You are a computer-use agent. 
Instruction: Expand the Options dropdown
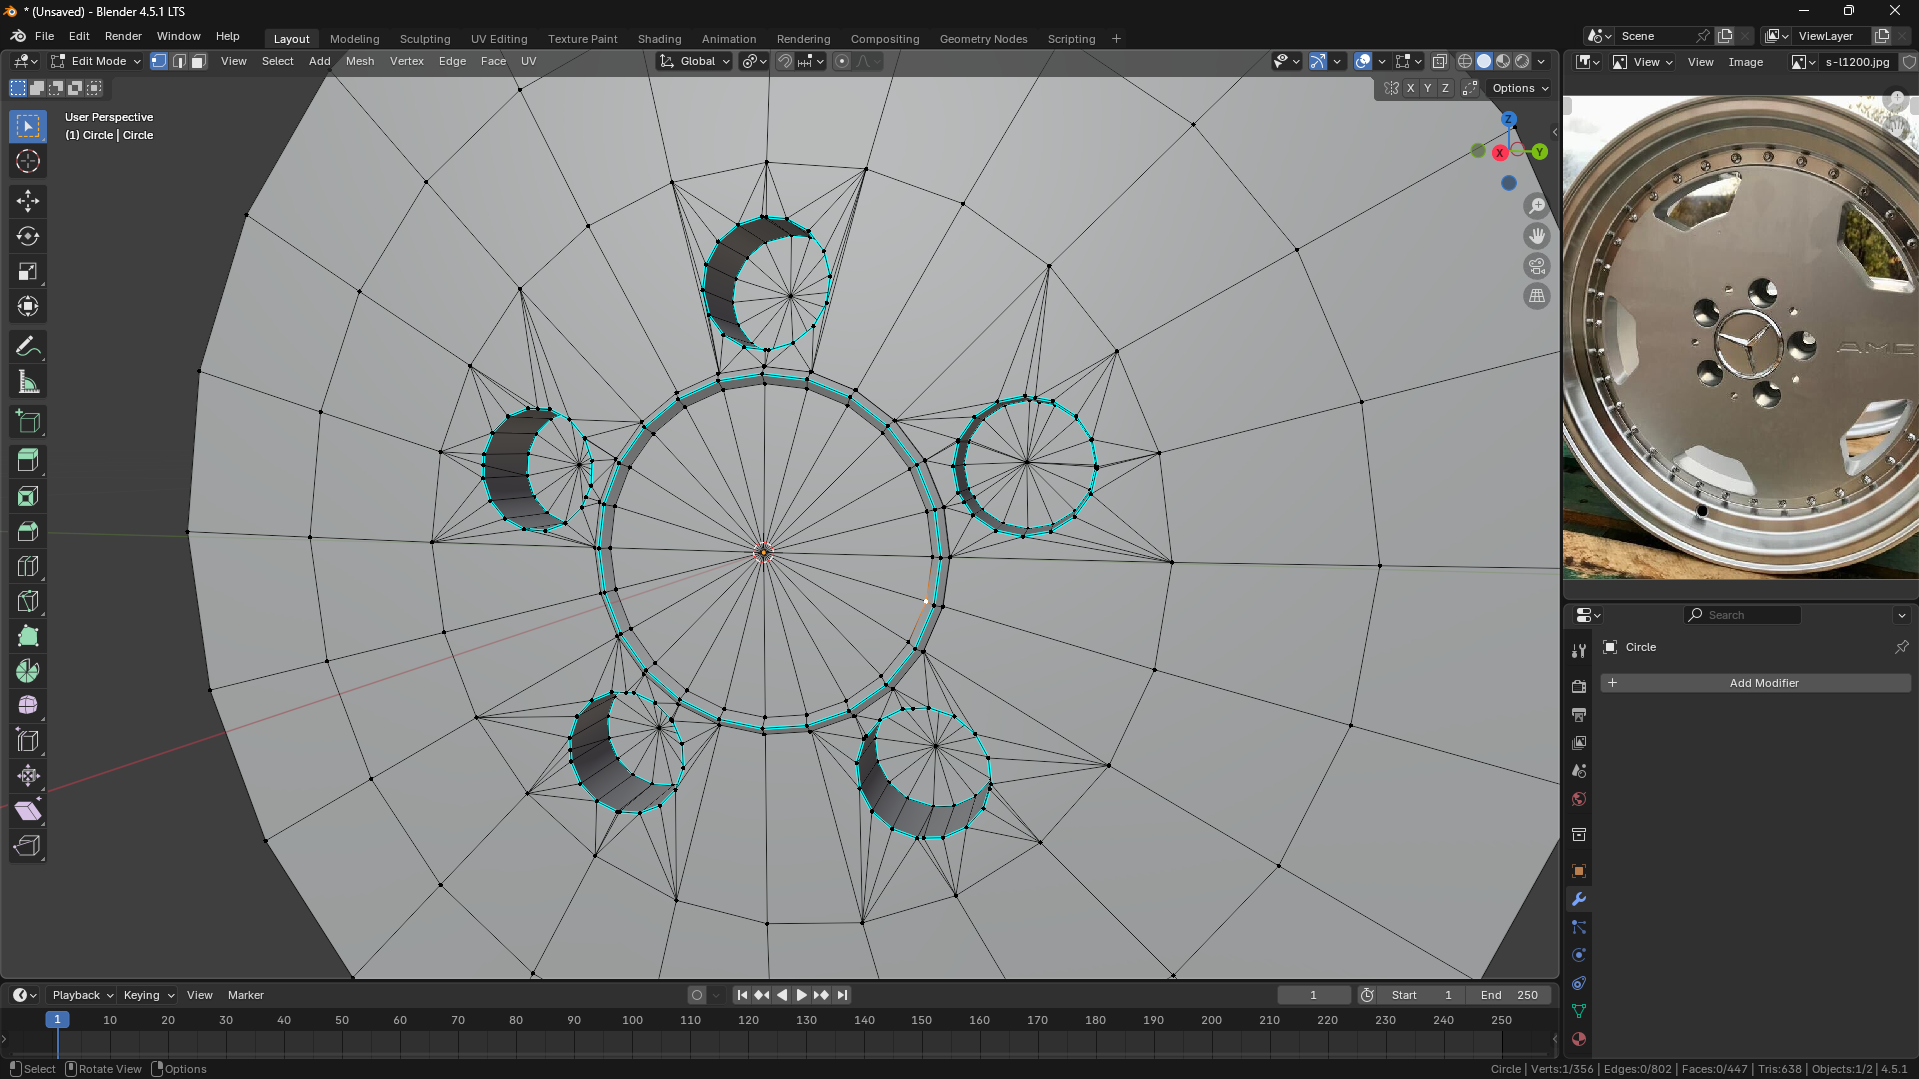pos(1520,88)
